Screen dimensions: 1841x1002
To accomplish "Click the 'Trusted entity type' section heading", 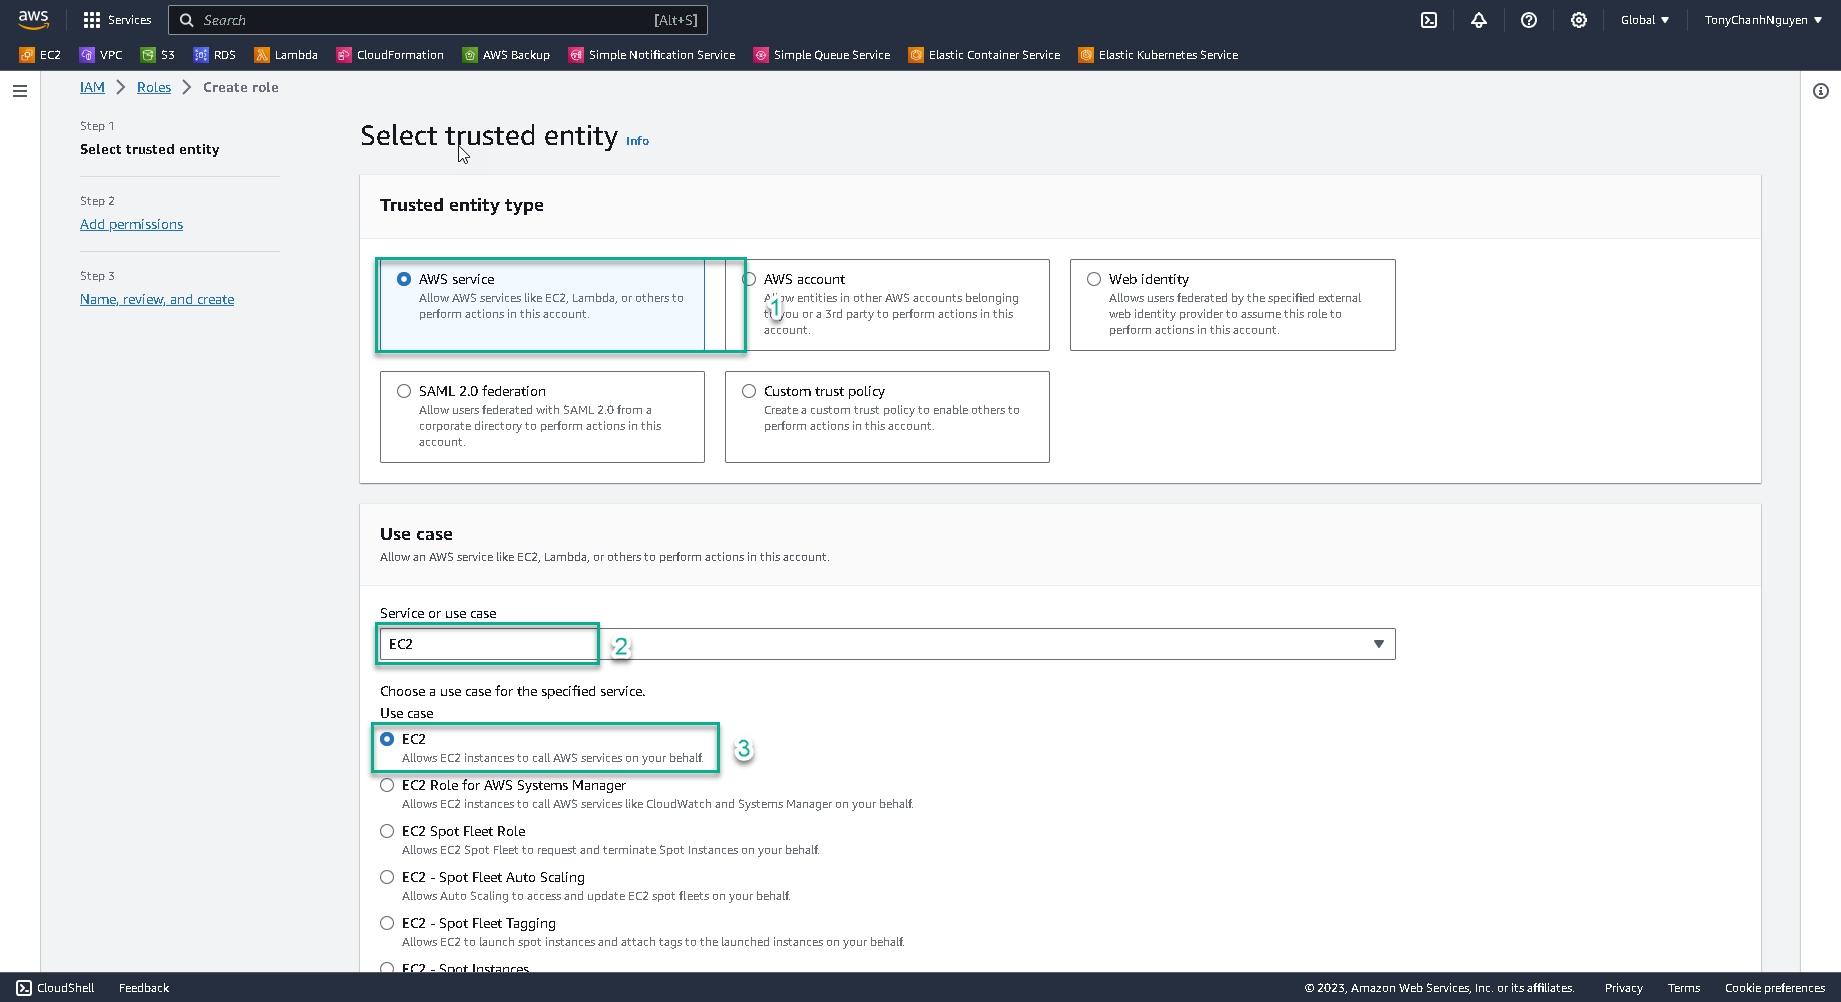I will [x=462, y=205].
